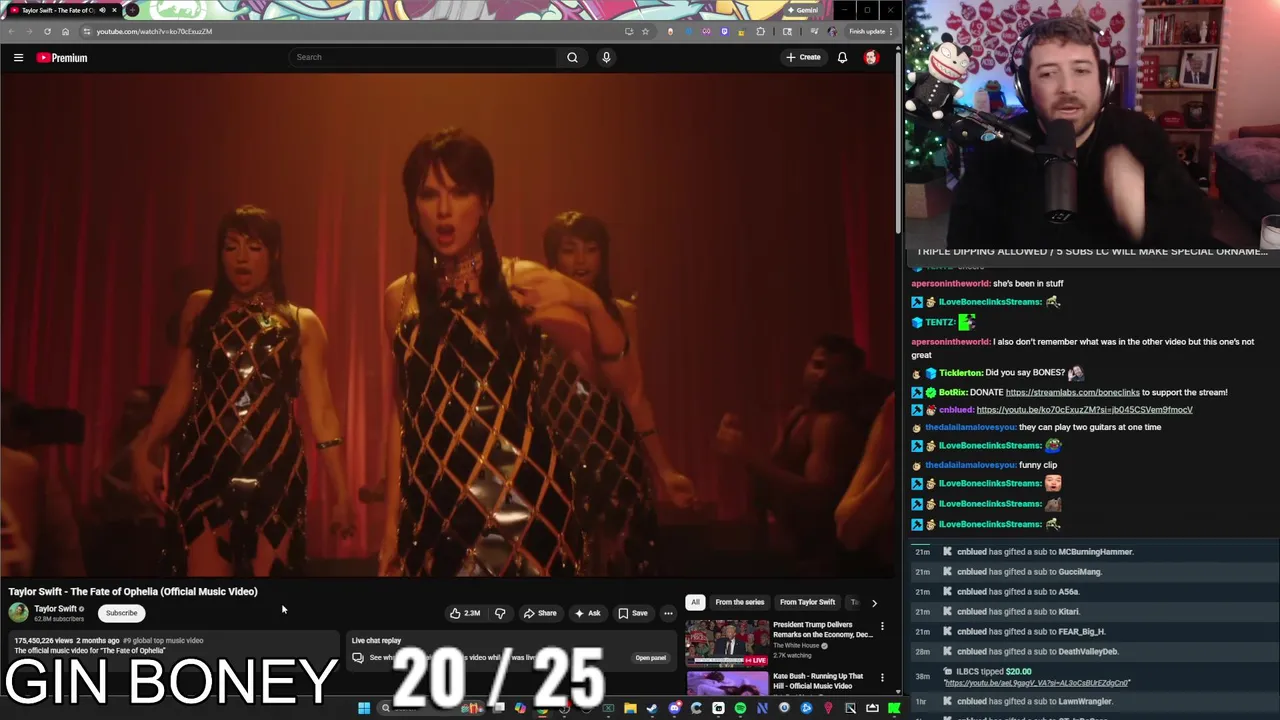Viewport: 1280px width, 720px height.
Task: Open cnblued's youtu.be link in chat
Action: (x=1084, y=410)
